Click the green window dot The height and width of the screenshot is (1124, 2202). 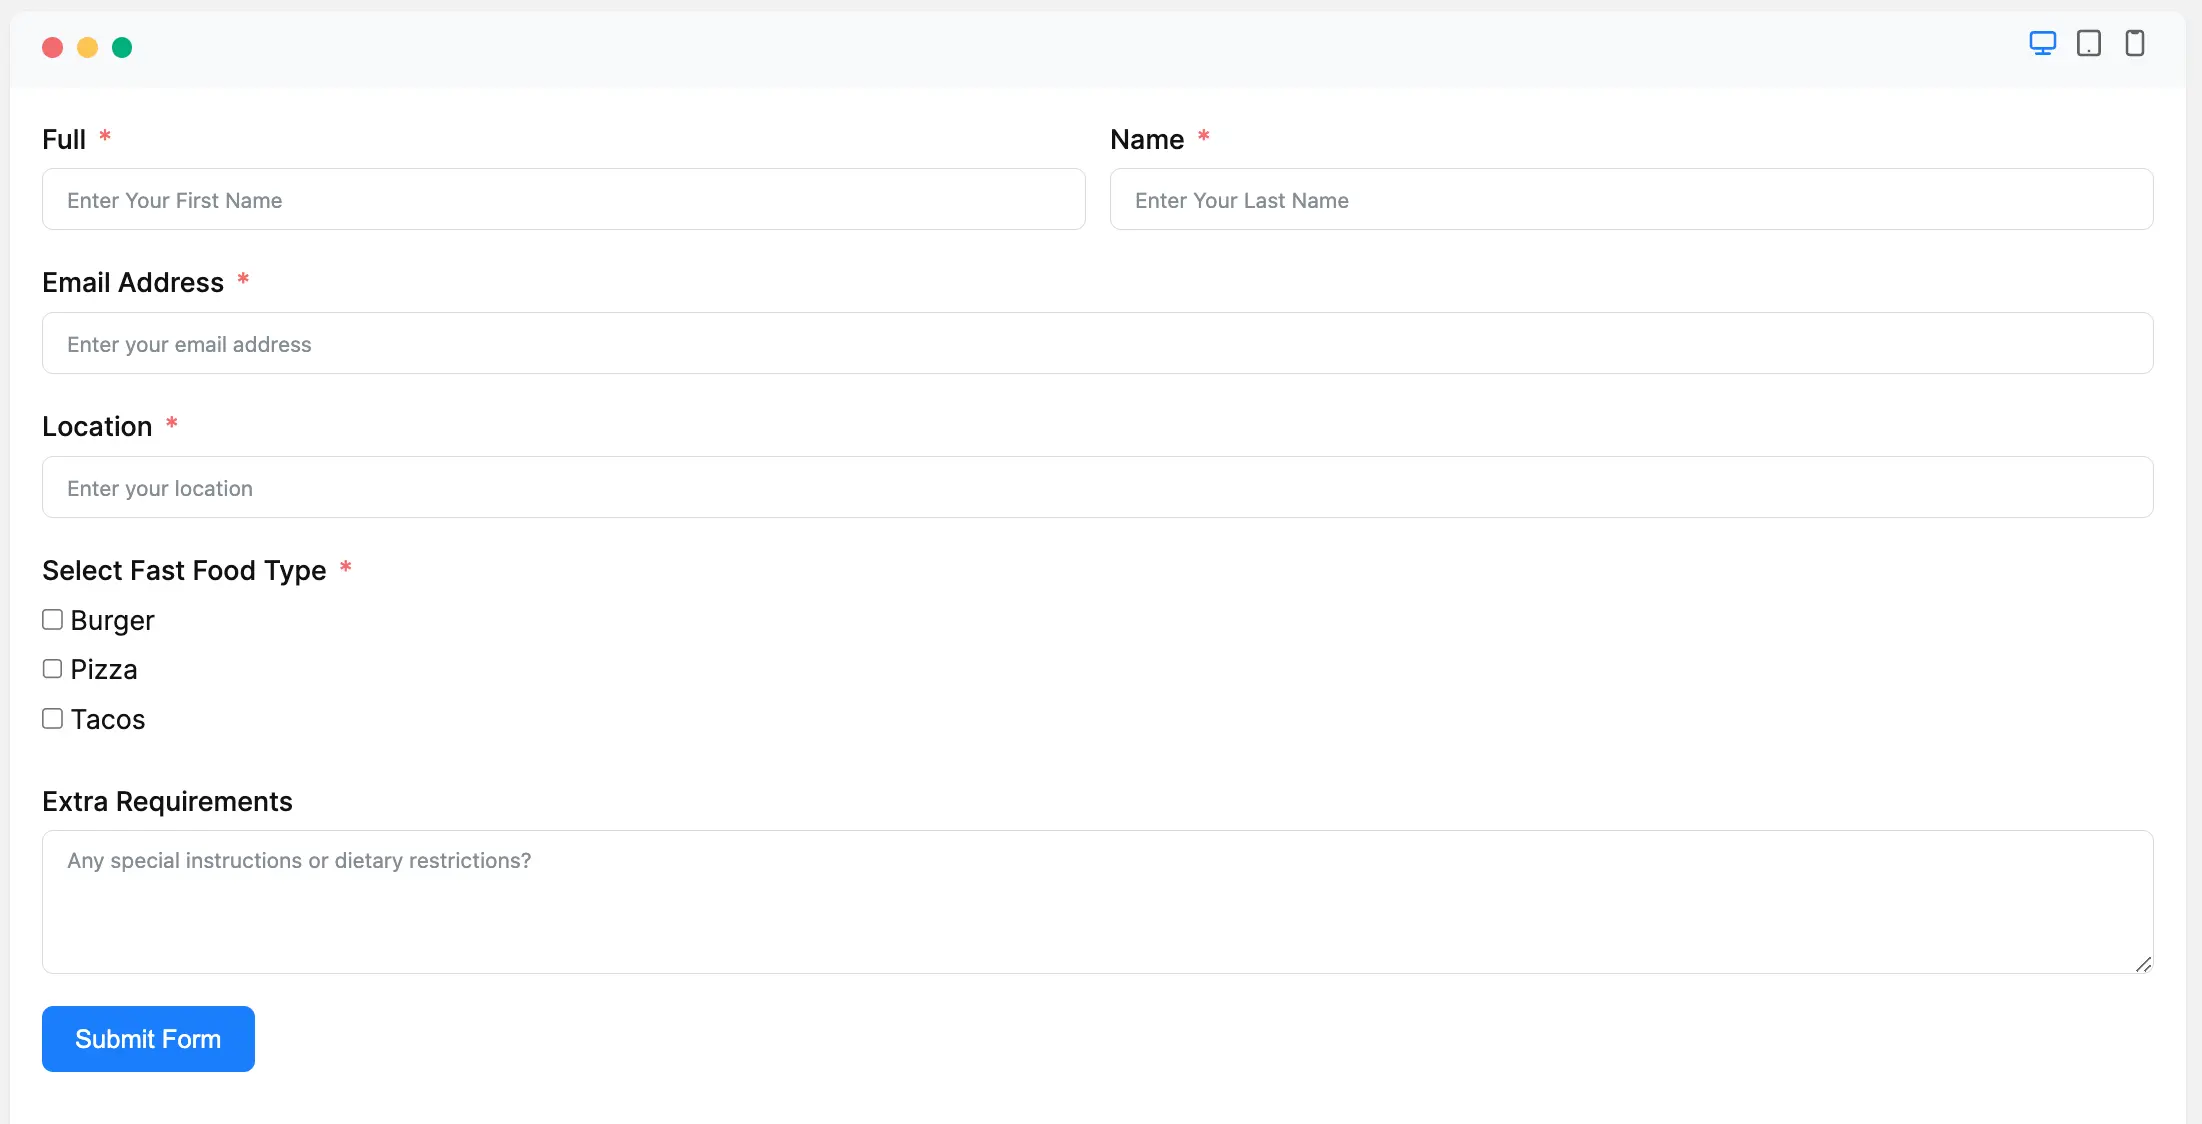(122, 48)
